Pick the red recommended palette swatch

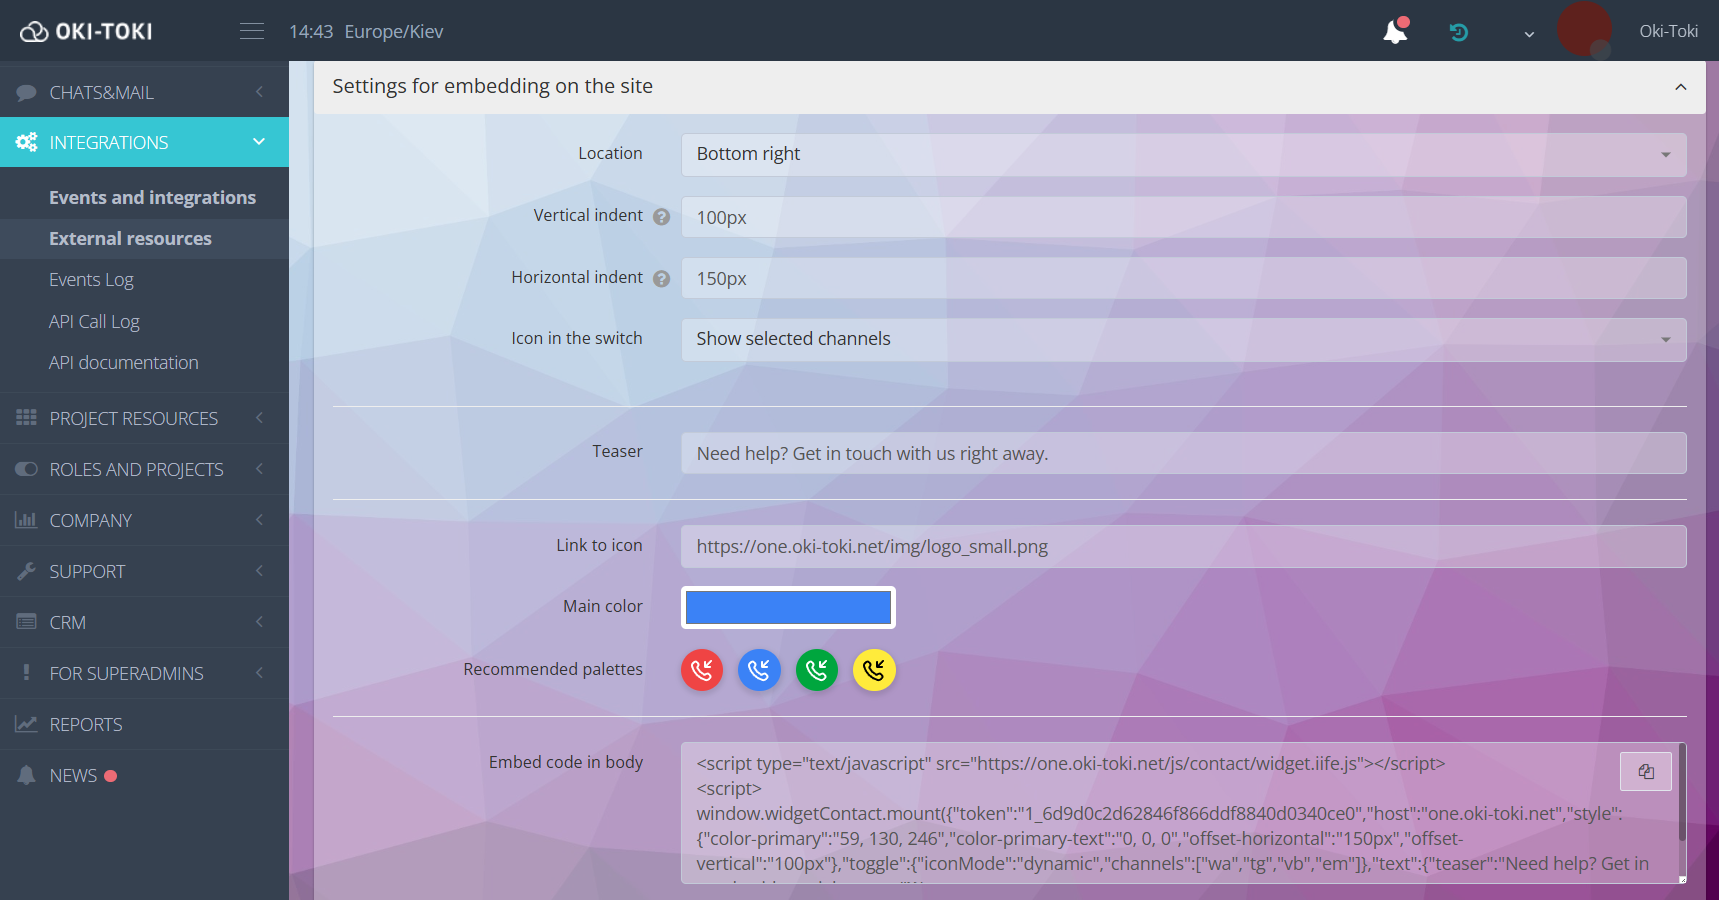(x=702, y=670)
